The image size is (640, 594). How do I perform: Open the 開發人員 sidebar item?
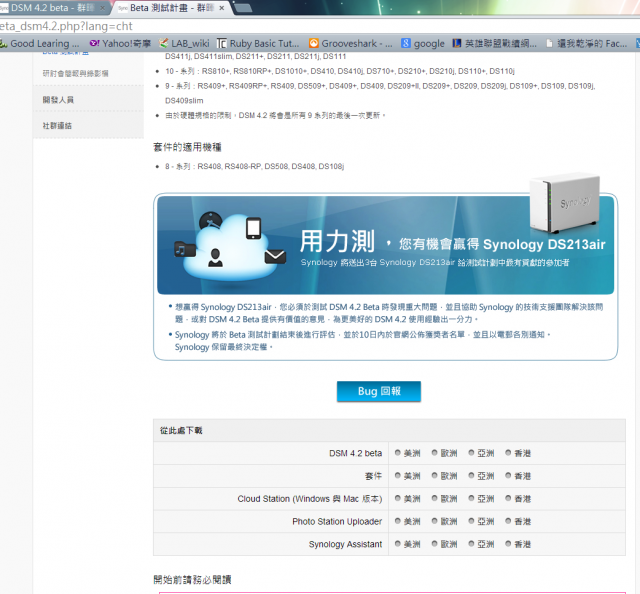(58, 100)
